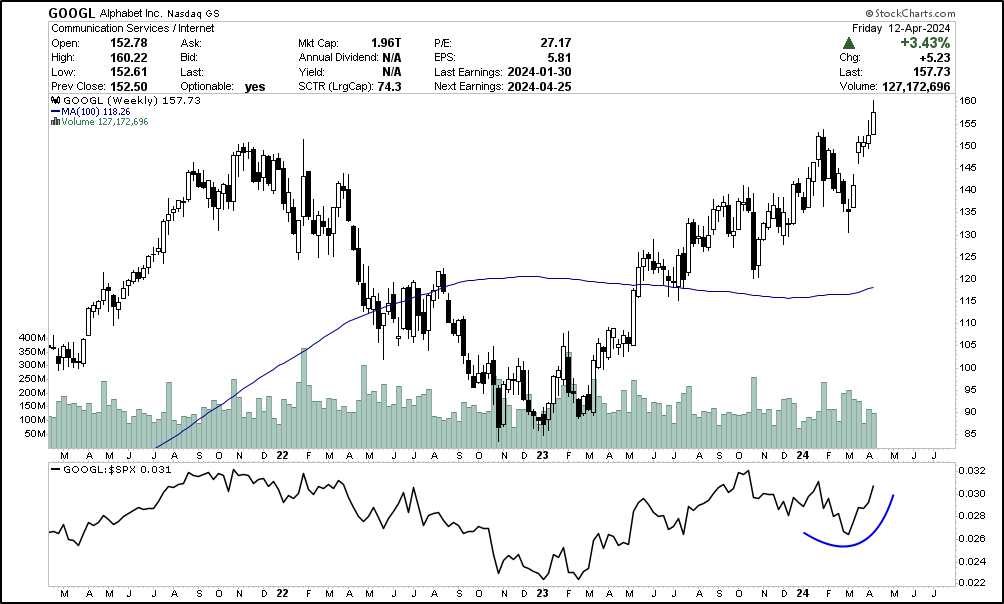
Task: Click the Alphabet Inc. company name
Action: (130, 13)
